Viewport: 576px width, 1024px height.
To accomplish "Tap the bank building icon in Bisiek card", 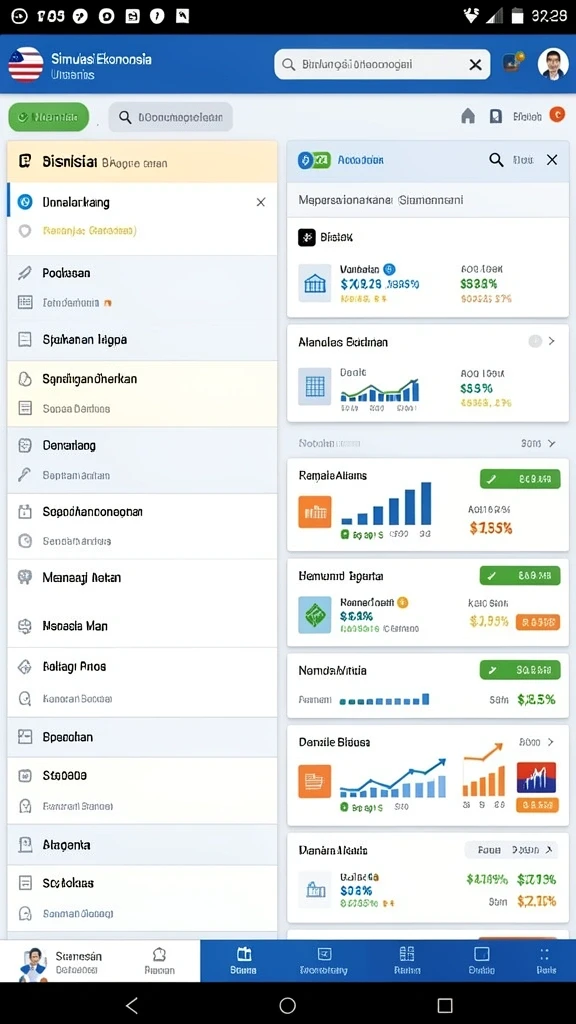I will (315, 283).
